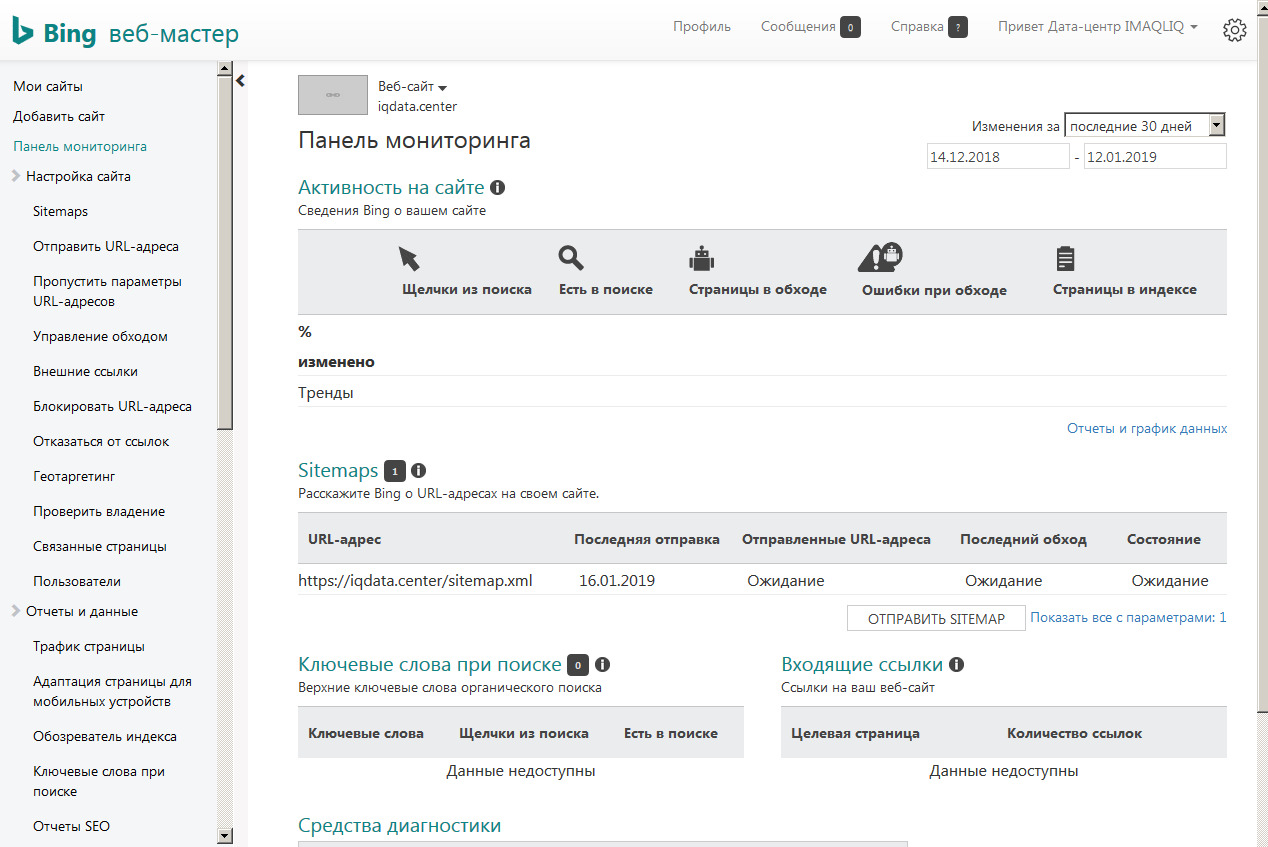Open Ключевые слова при поиске heading link
The image size is (1268, 847).
click(x=430, y=664)
